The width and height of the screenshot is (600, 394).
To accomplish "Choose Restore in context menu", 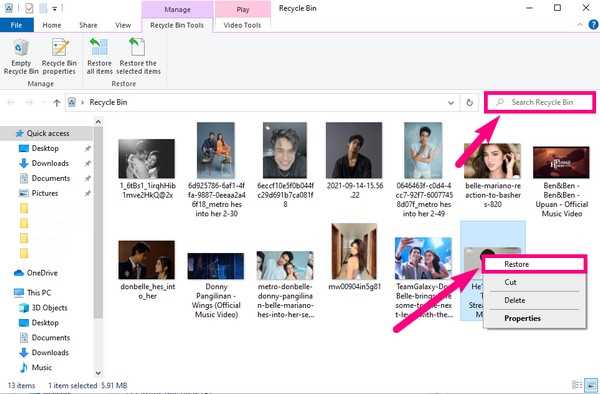I will coord(534,264).
